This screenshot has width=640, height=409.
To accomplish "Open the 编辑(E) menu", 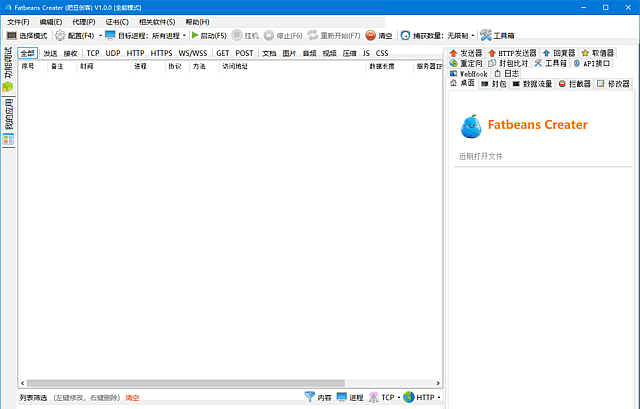I will click(51, 22).
